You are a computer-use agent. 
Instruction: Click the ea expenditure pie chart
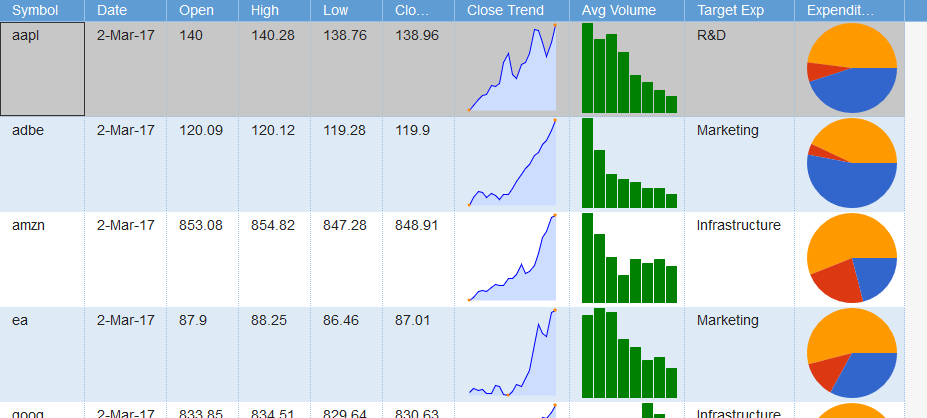[x=852, y=353]
